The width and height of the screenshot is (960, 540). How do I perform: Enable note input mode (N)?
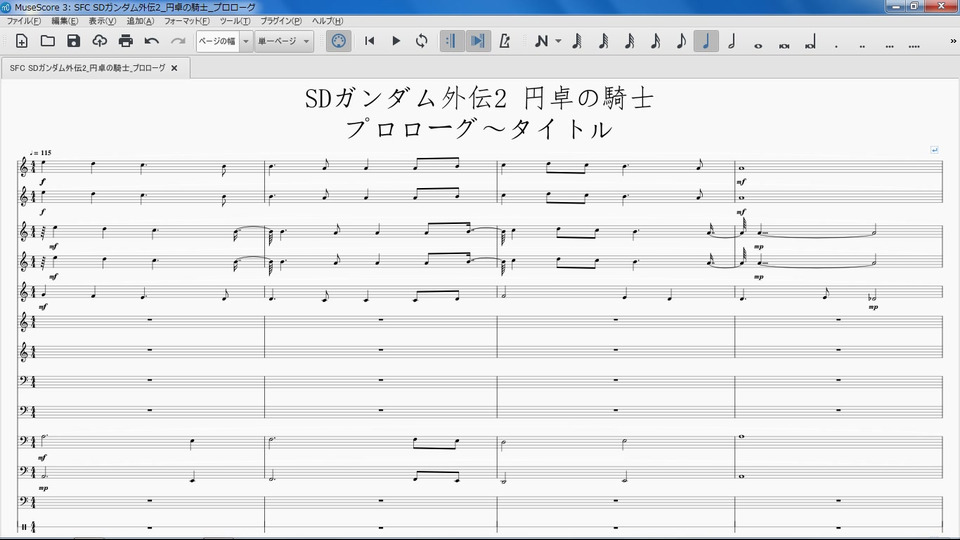pos(541,41)
